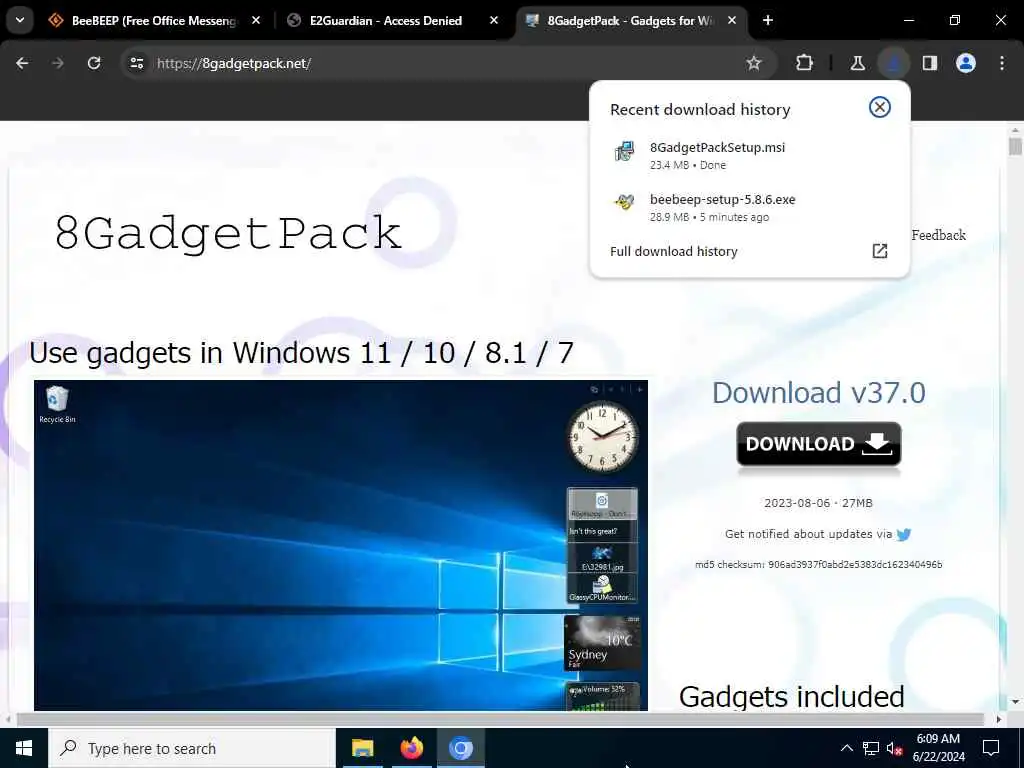
Task: Open beebeep-setup-5.8.6.exe download entry
Action: (748, 208)
